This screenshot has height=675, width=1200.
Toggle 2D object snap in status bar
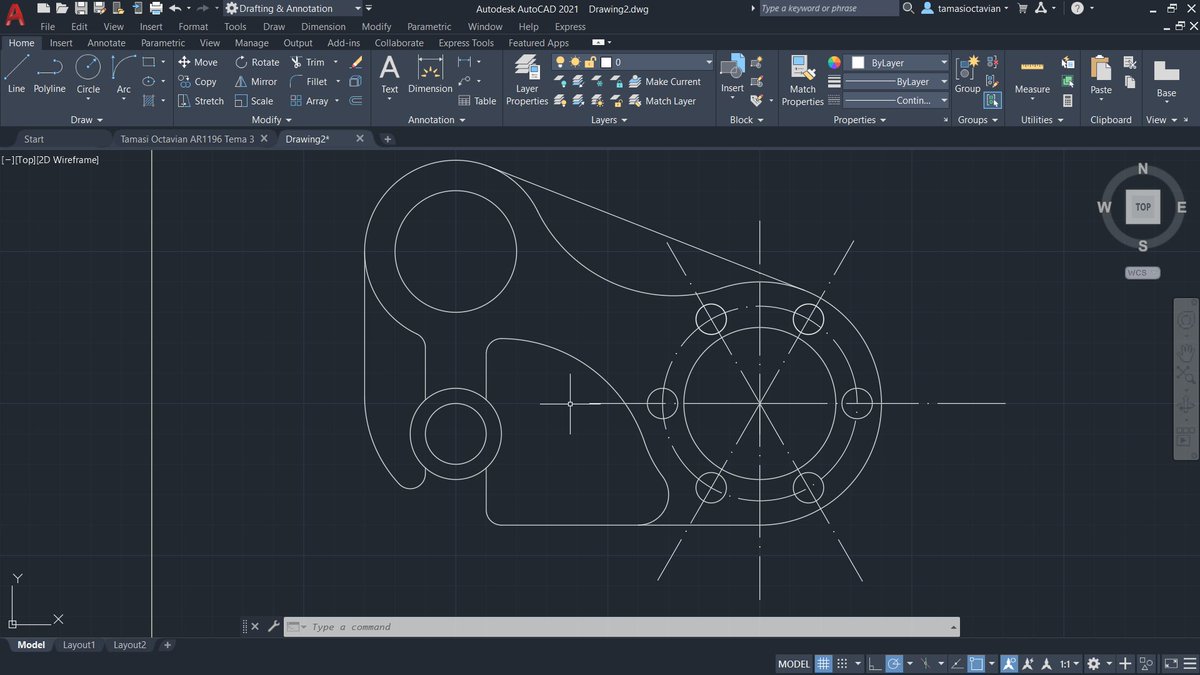(975, 664)
